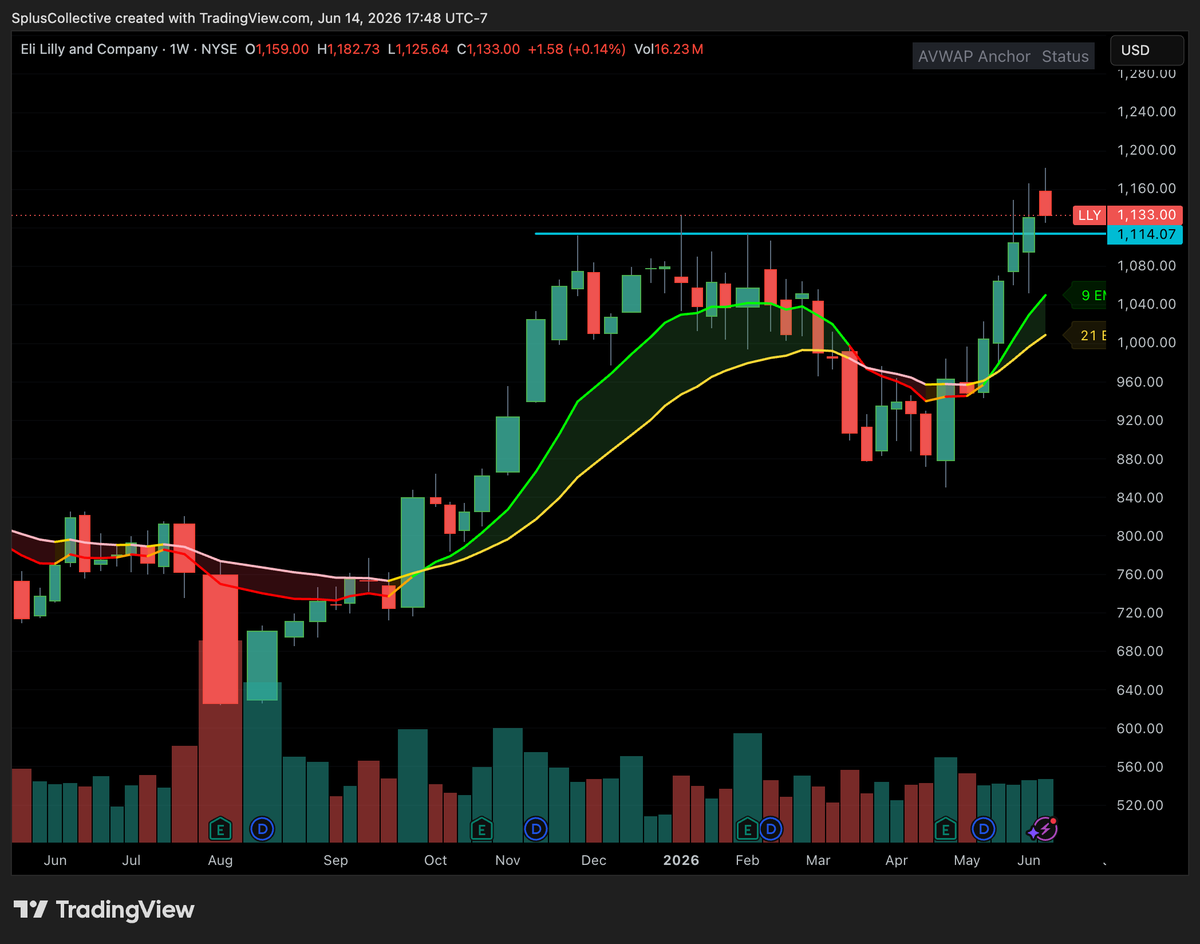Open the May dividend D marker

pos(985,828)
